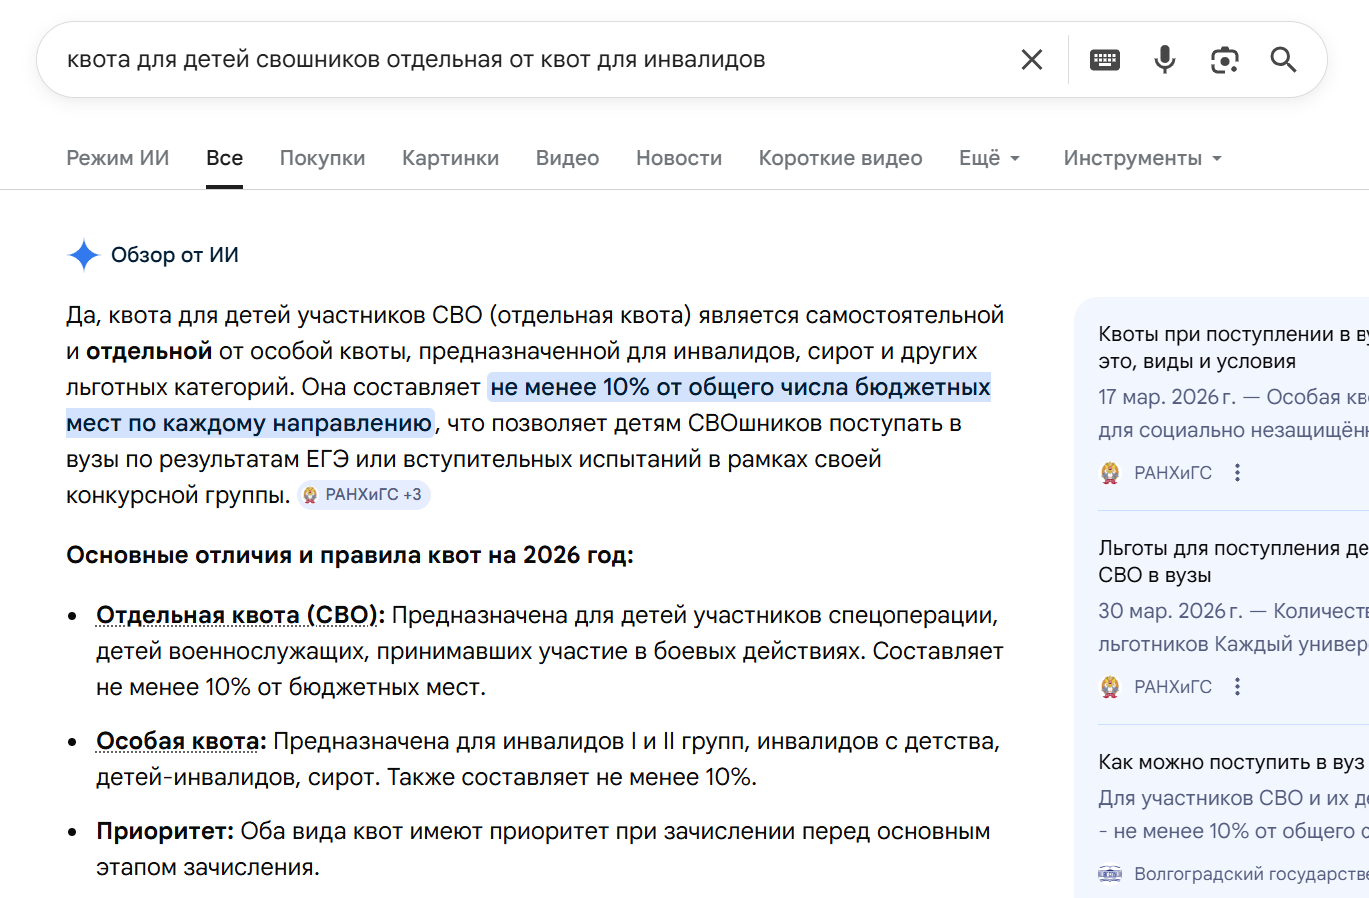Open search by image camera icon

1224,60
